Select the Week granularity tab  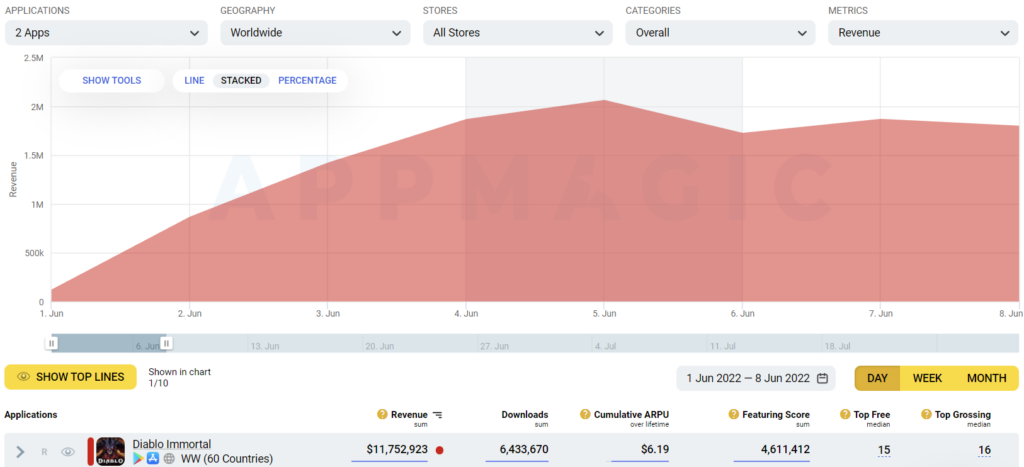[928, 378]
